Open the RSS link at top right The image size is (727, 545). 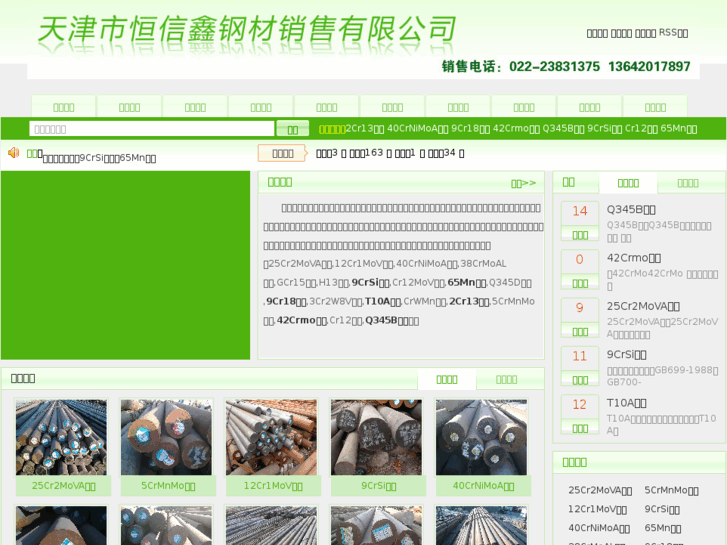pyautogui.click(x=673, y=32)
